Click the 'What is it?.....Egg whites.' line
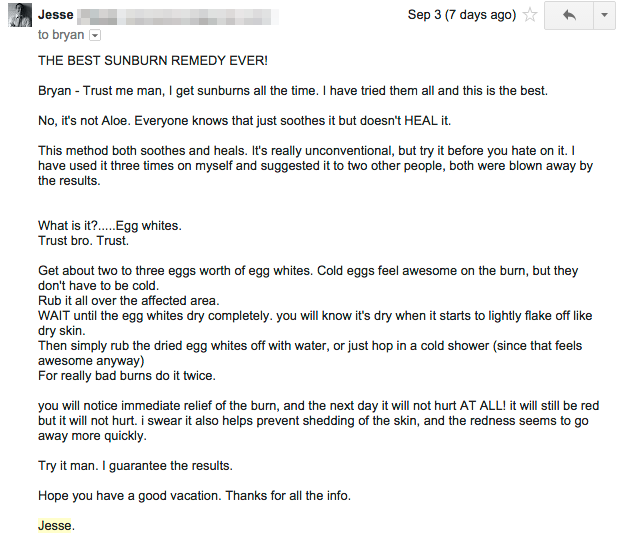 click(110, 226)
